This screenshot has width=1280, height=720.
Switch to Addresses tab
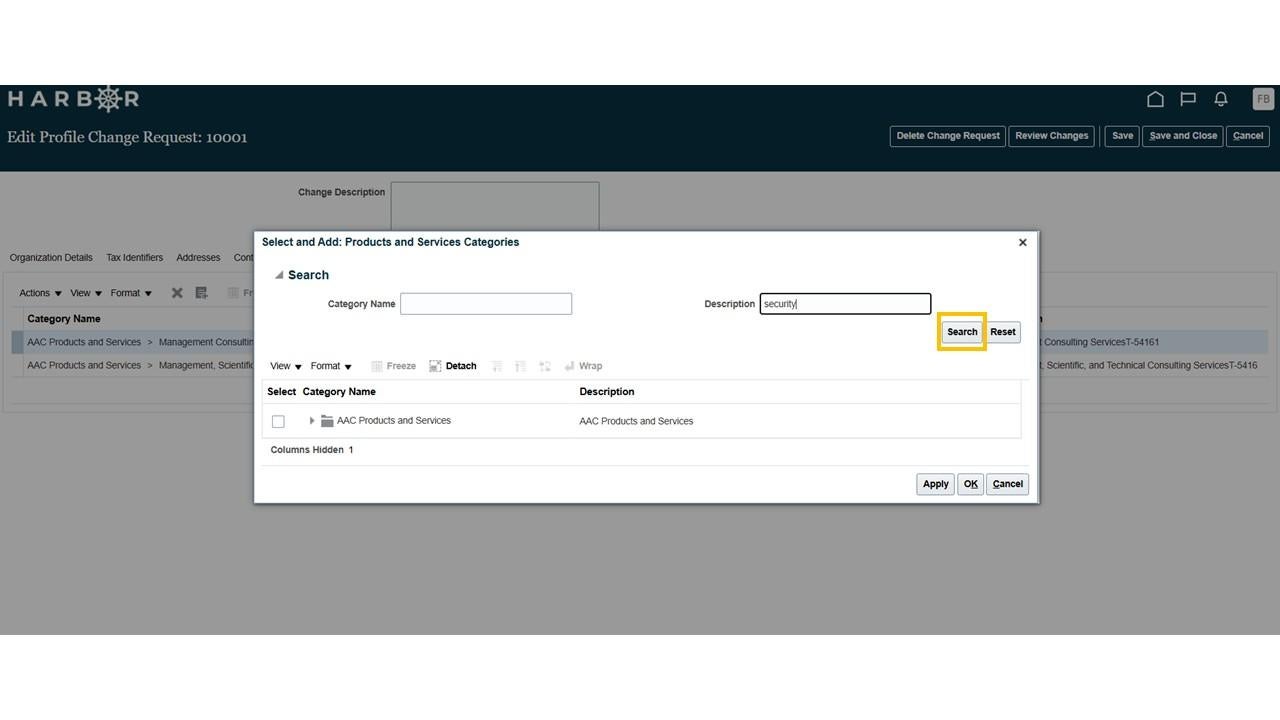pos(198,258)
